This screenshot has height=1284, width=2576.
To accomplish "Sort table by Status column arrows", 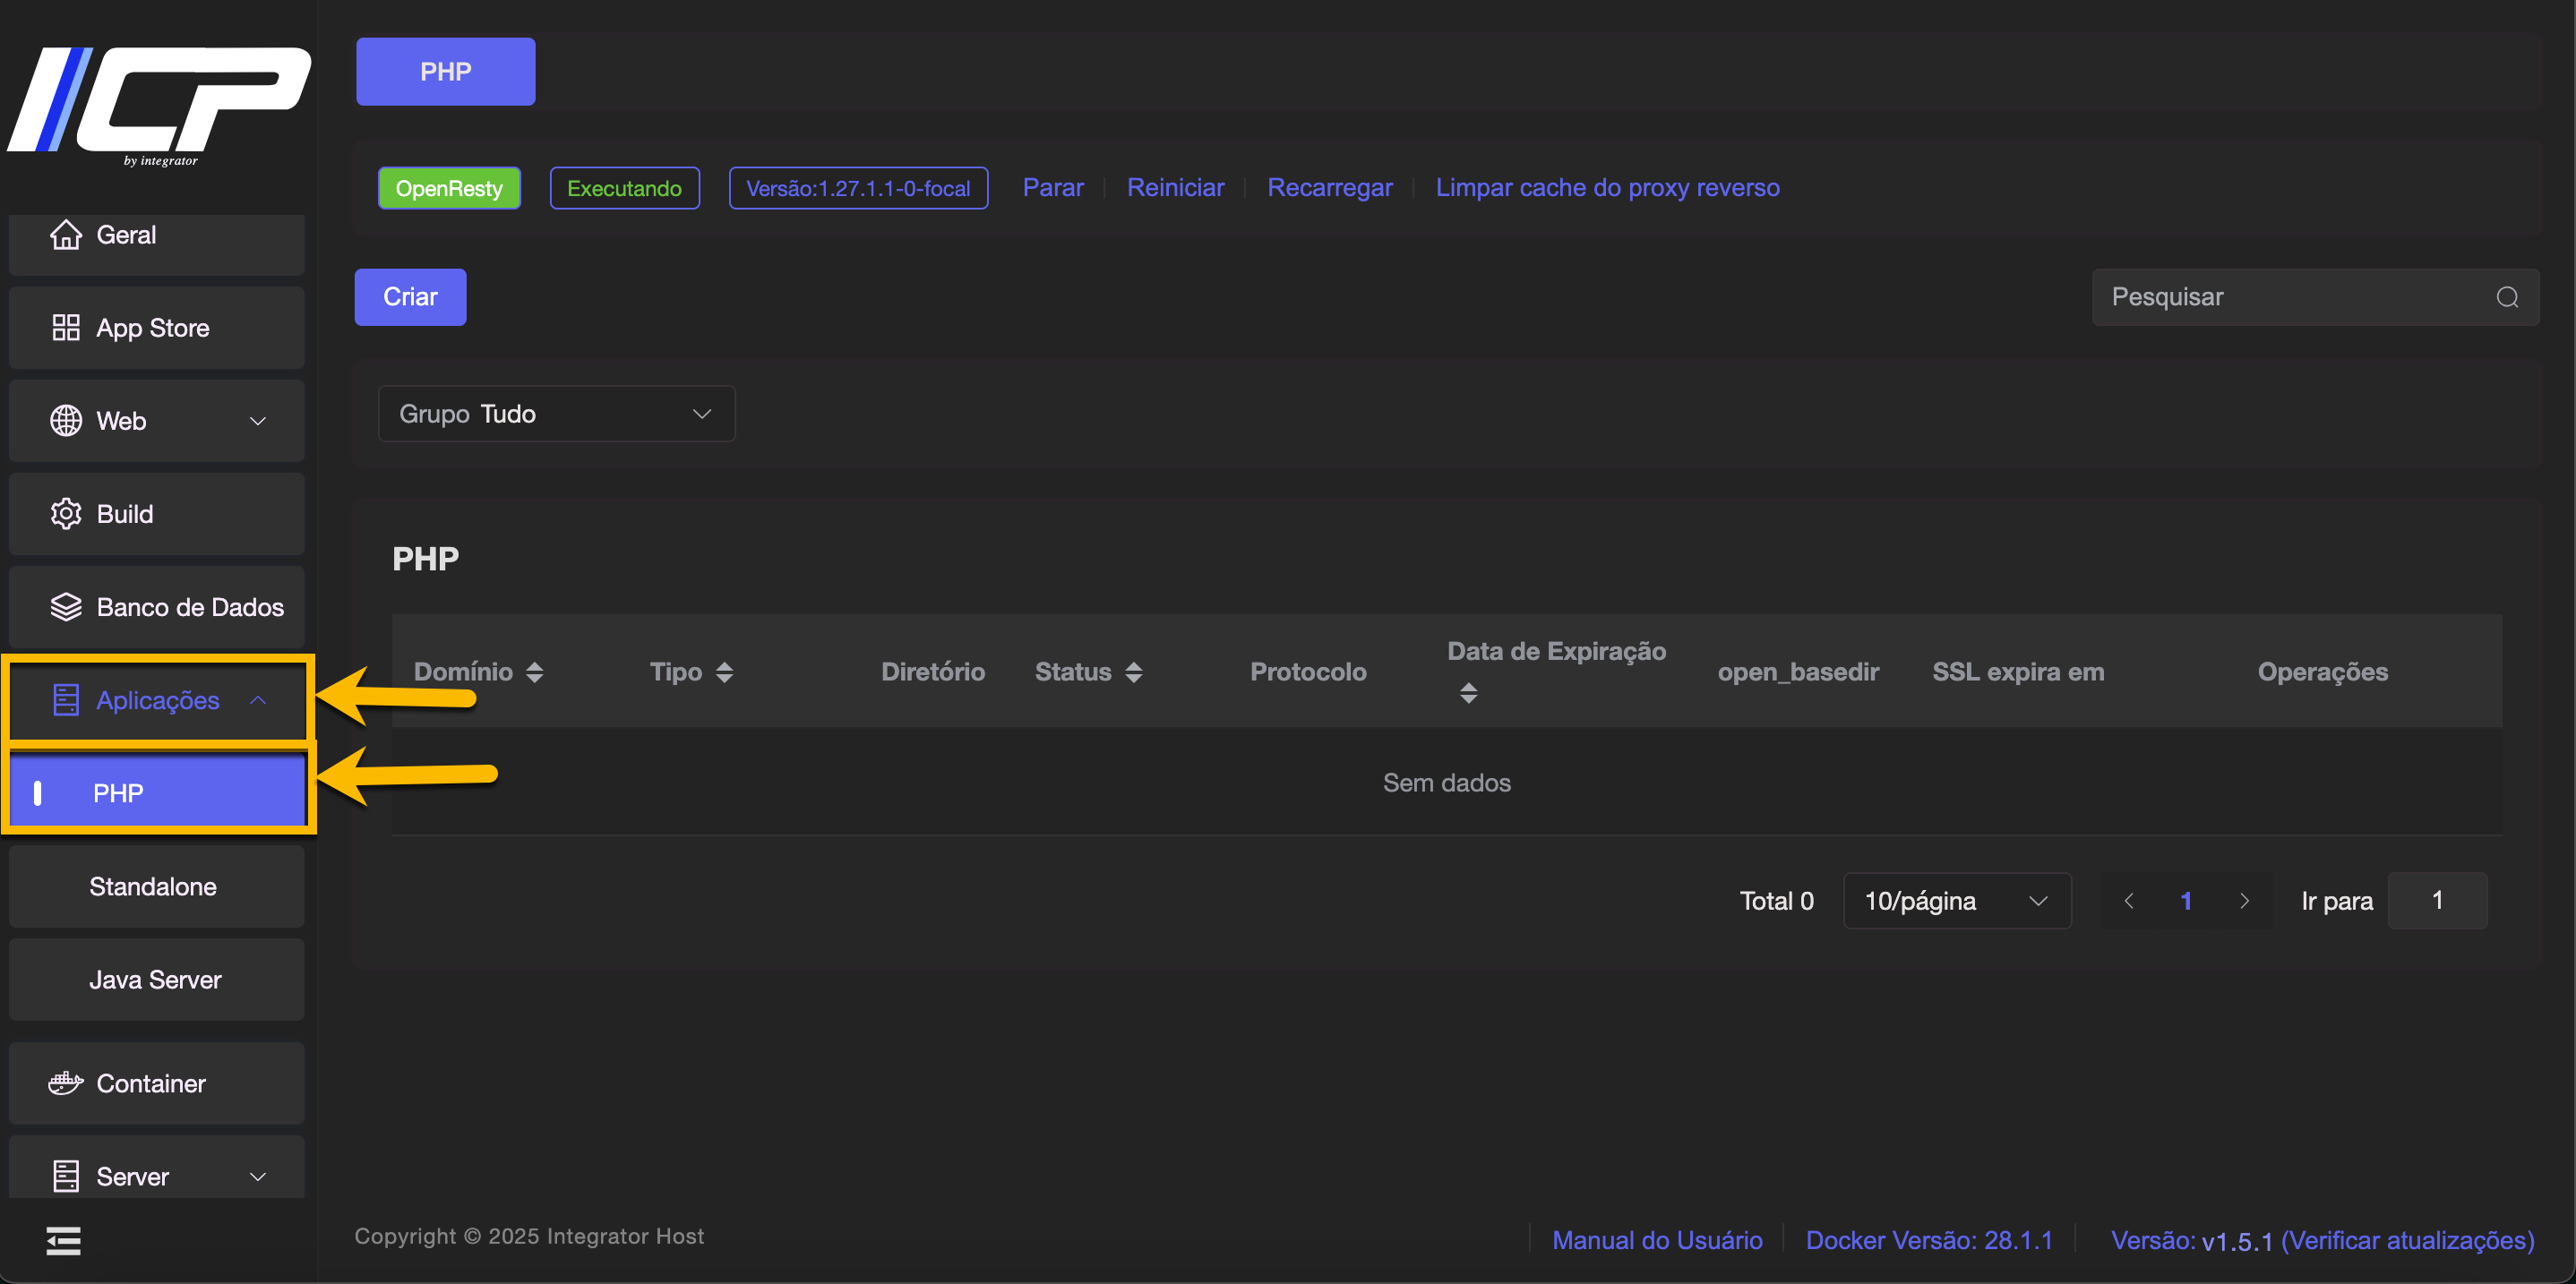I will coord(1134,672).
